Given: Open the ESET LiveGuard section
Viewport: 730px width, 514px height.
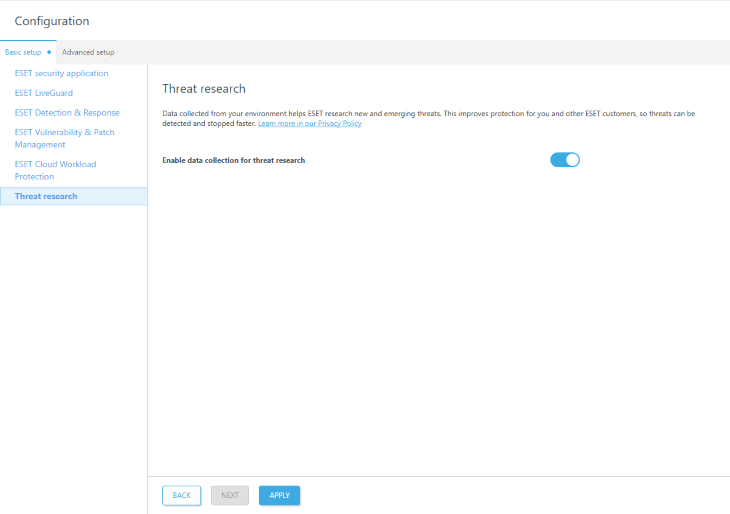Looking at the screenshot, I should coord(44,93).
